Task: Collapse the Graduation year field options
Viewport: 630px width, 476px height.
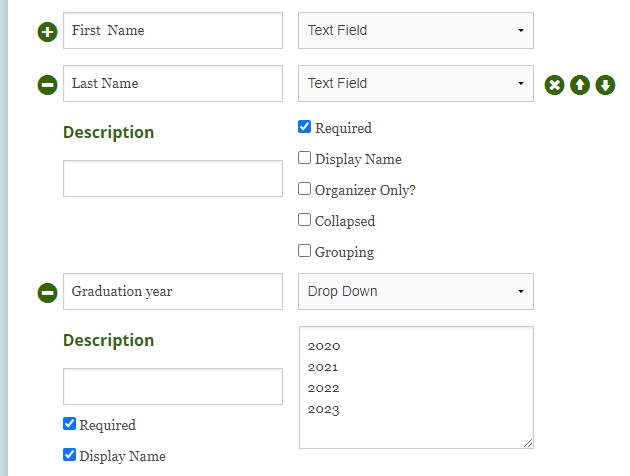Action: pyautogui.click(x=47, y=293)
